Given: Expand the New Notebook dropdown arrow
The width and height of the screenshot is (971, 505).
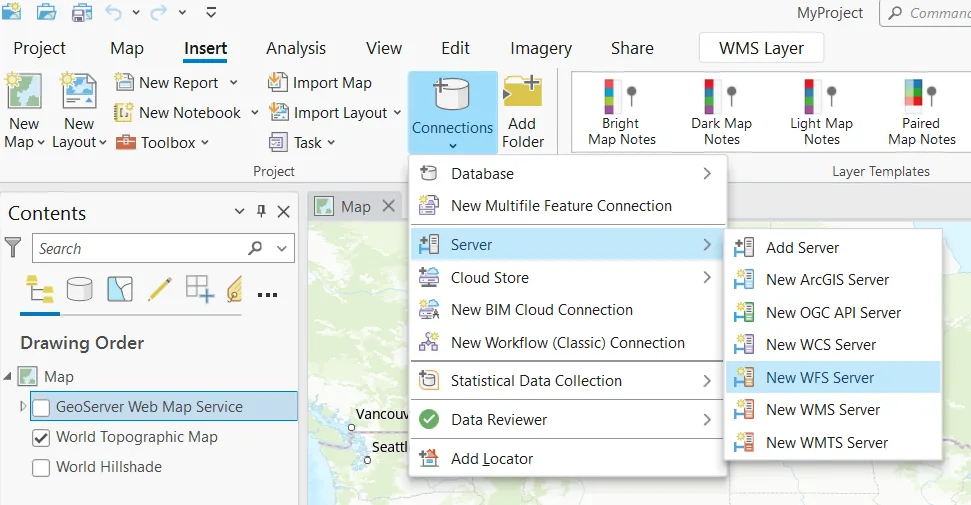Looking at the screenshot, I should [255, 113].
